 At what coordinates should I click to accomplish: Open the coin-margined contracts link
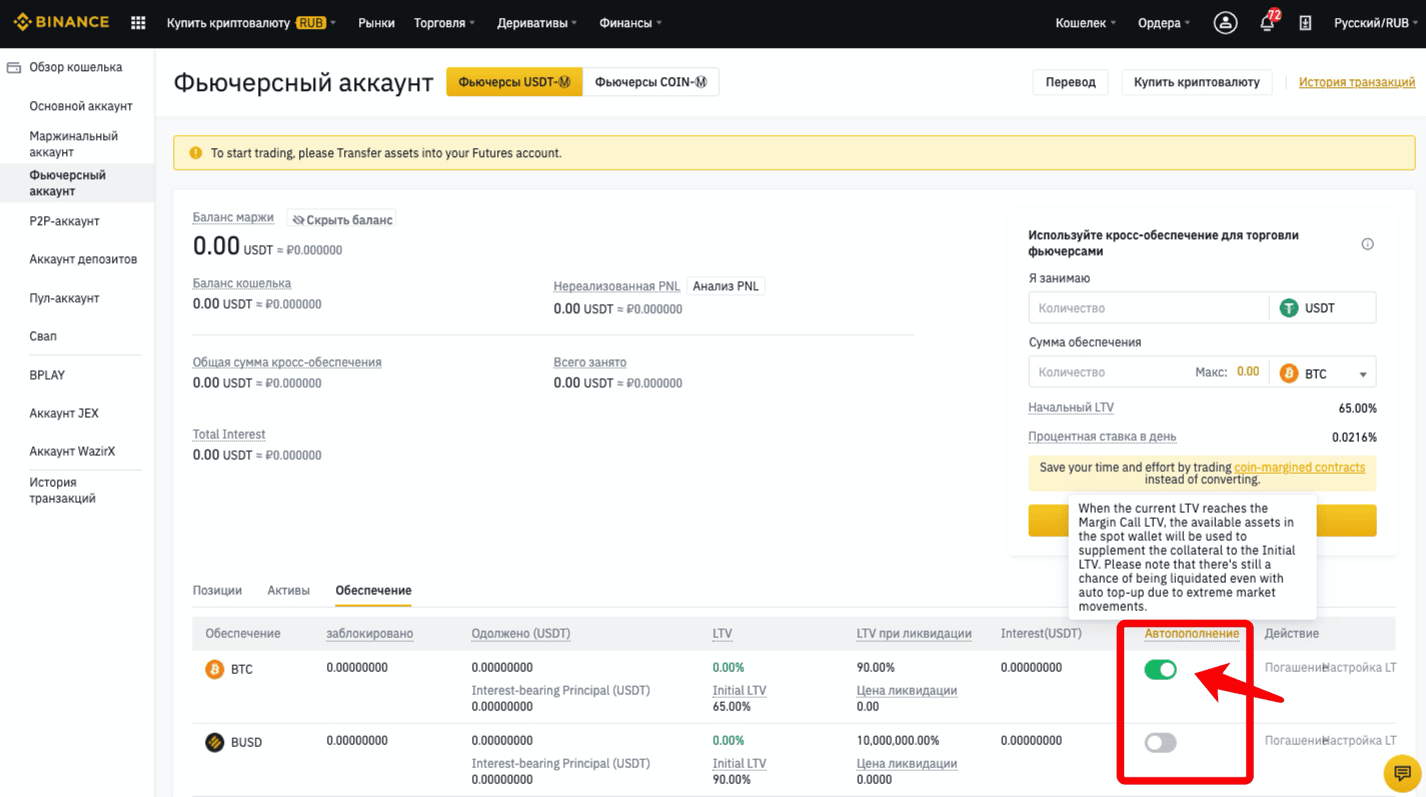[x=1299, y=467]
